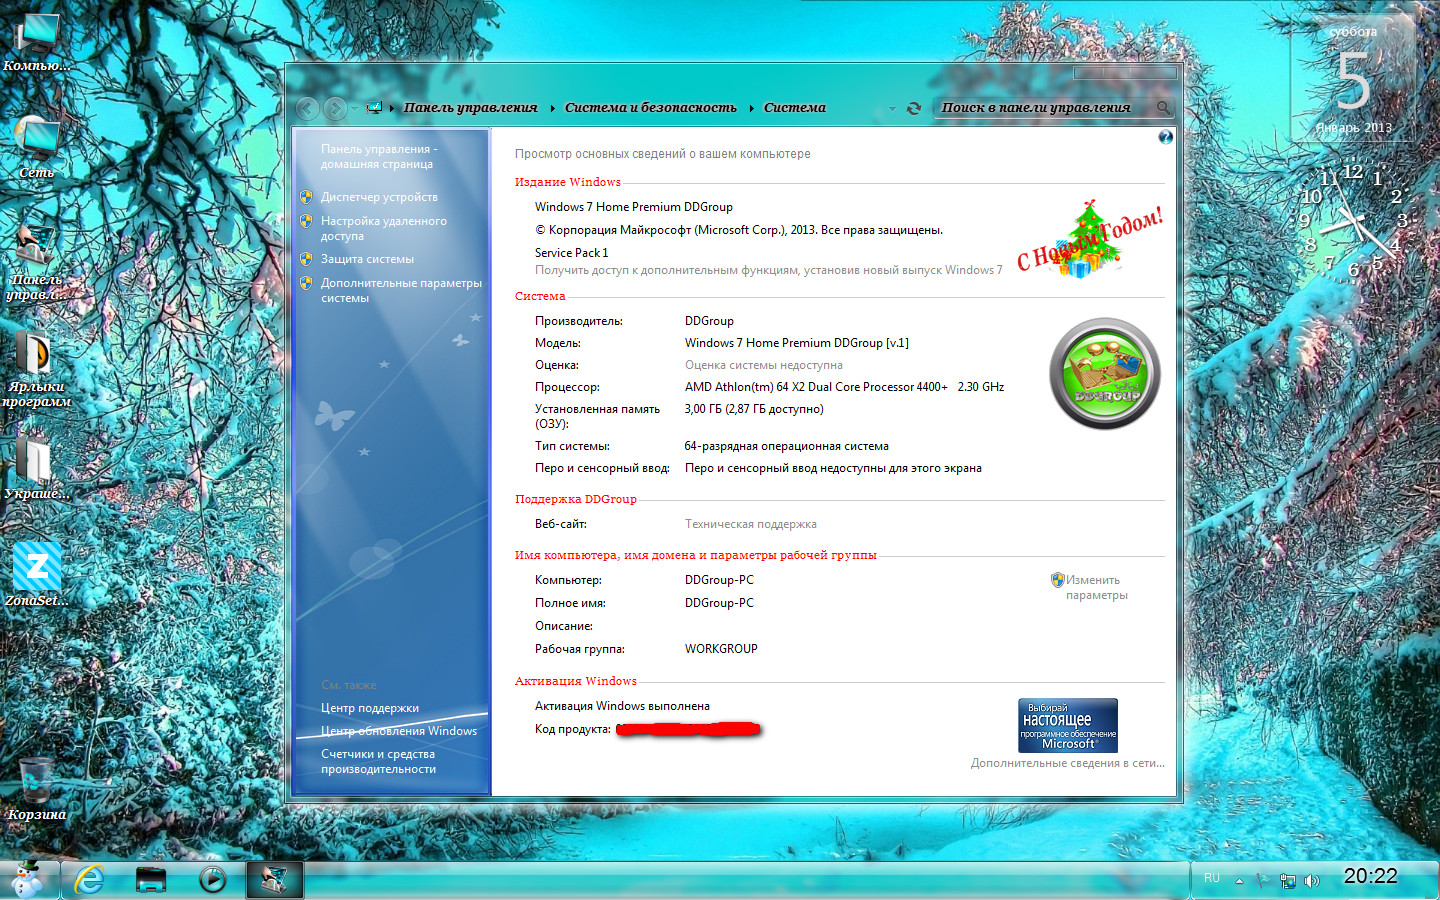Click the genuine Microsoft software badge
Image resolution: width=1440 pixels, height=900 pixels.
point(1068,725)
